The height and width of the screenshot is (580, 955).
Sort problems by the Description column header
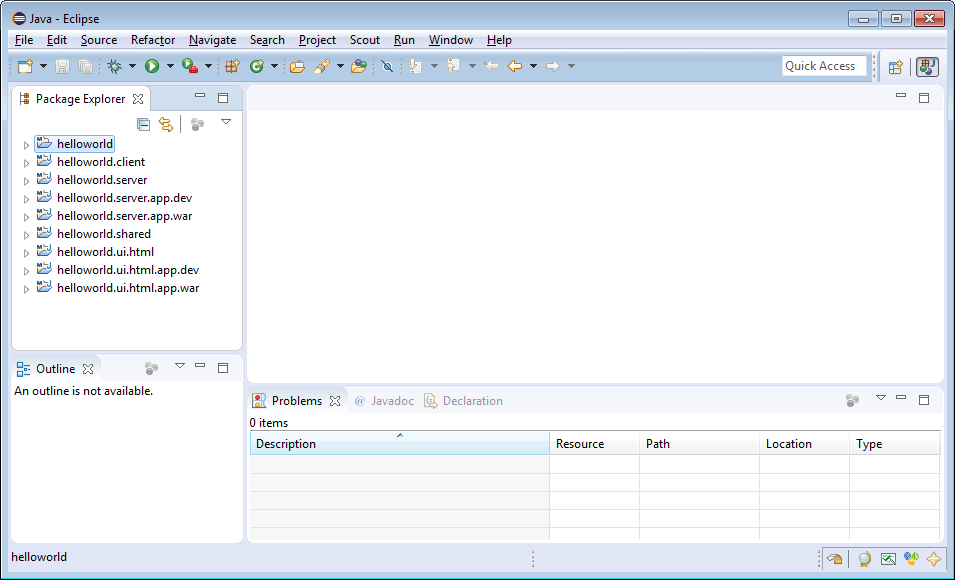point(400,444)
